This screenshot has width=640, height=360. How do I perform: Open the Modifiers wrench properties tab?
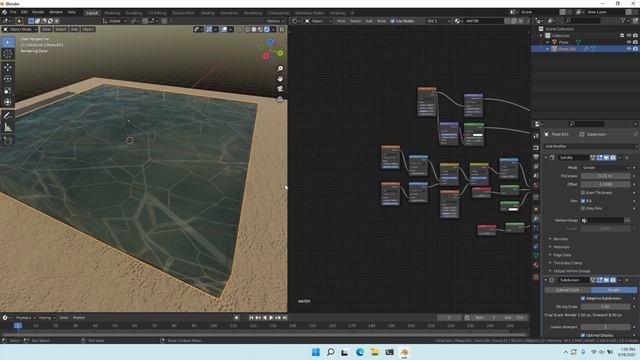536,218
